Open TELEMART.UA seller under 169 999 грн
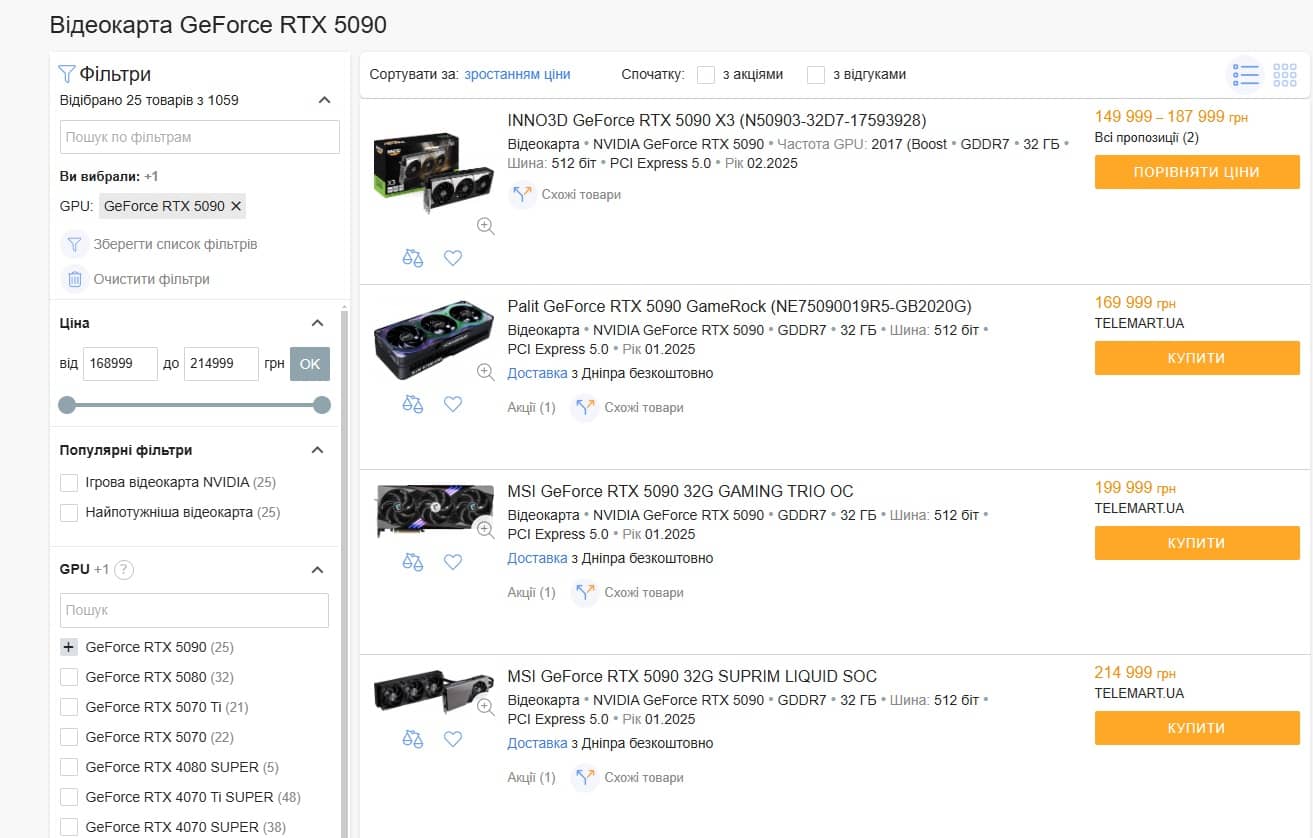 pos(1139,323)
